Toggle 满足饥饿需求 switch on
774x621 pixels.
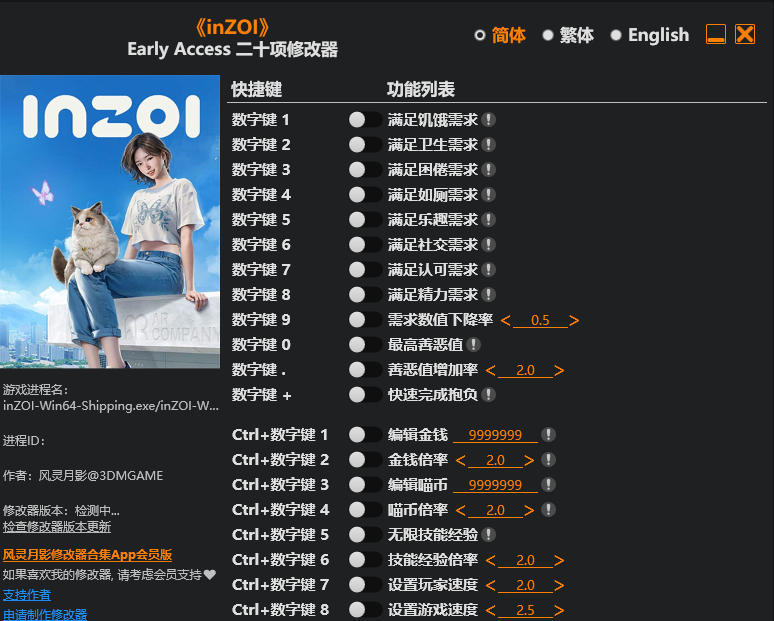click(365, 119)
